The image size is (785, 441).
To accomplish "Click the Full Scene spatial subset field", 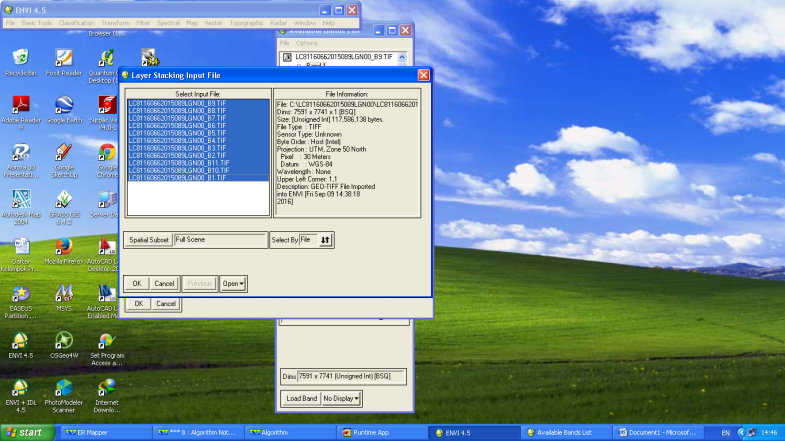I will [x=220, y=240].
